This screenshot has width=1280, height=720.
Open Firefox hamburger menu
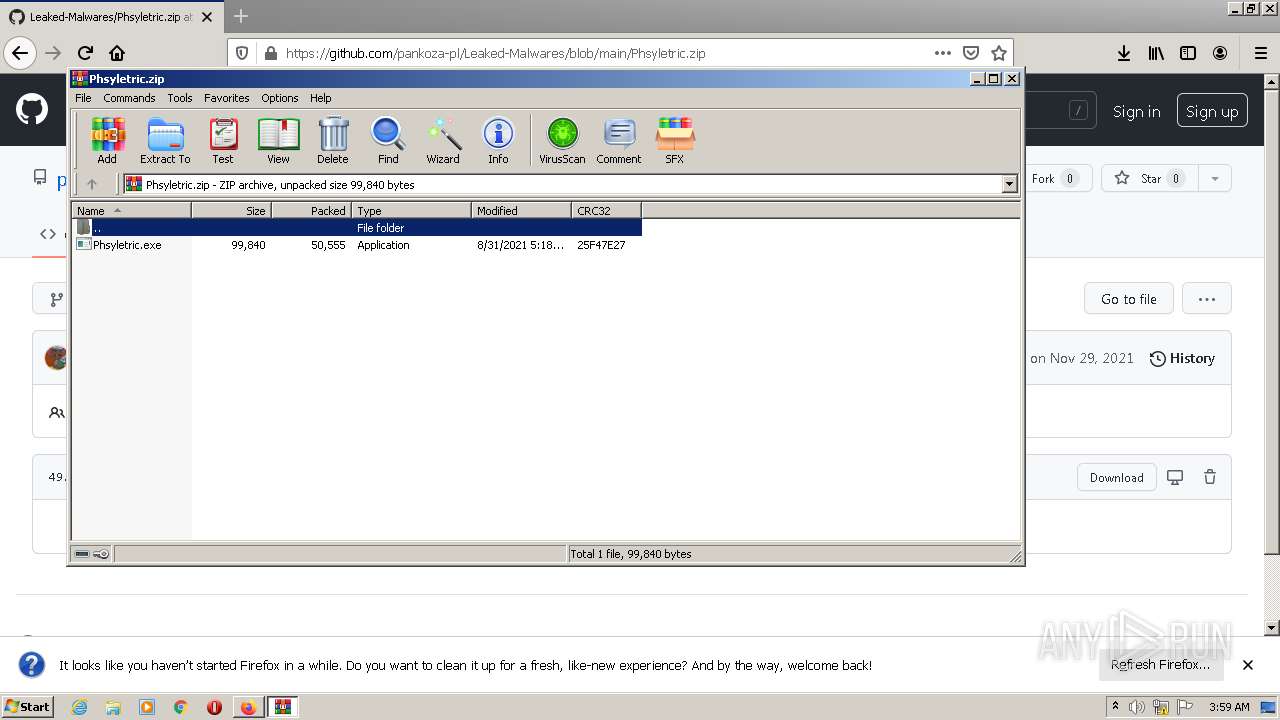pos(1260,53)
